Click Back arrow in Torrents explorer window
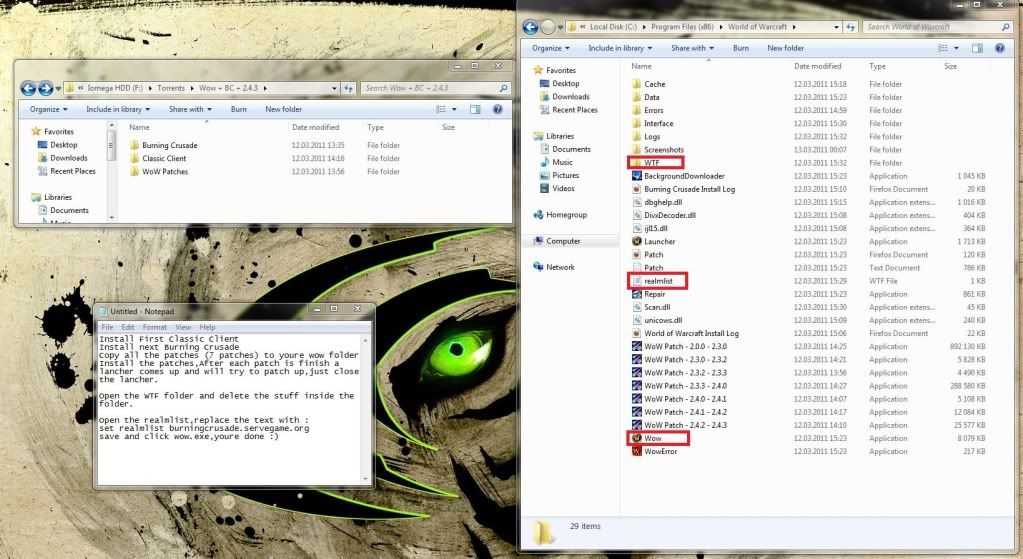 (x=28, y=88)
